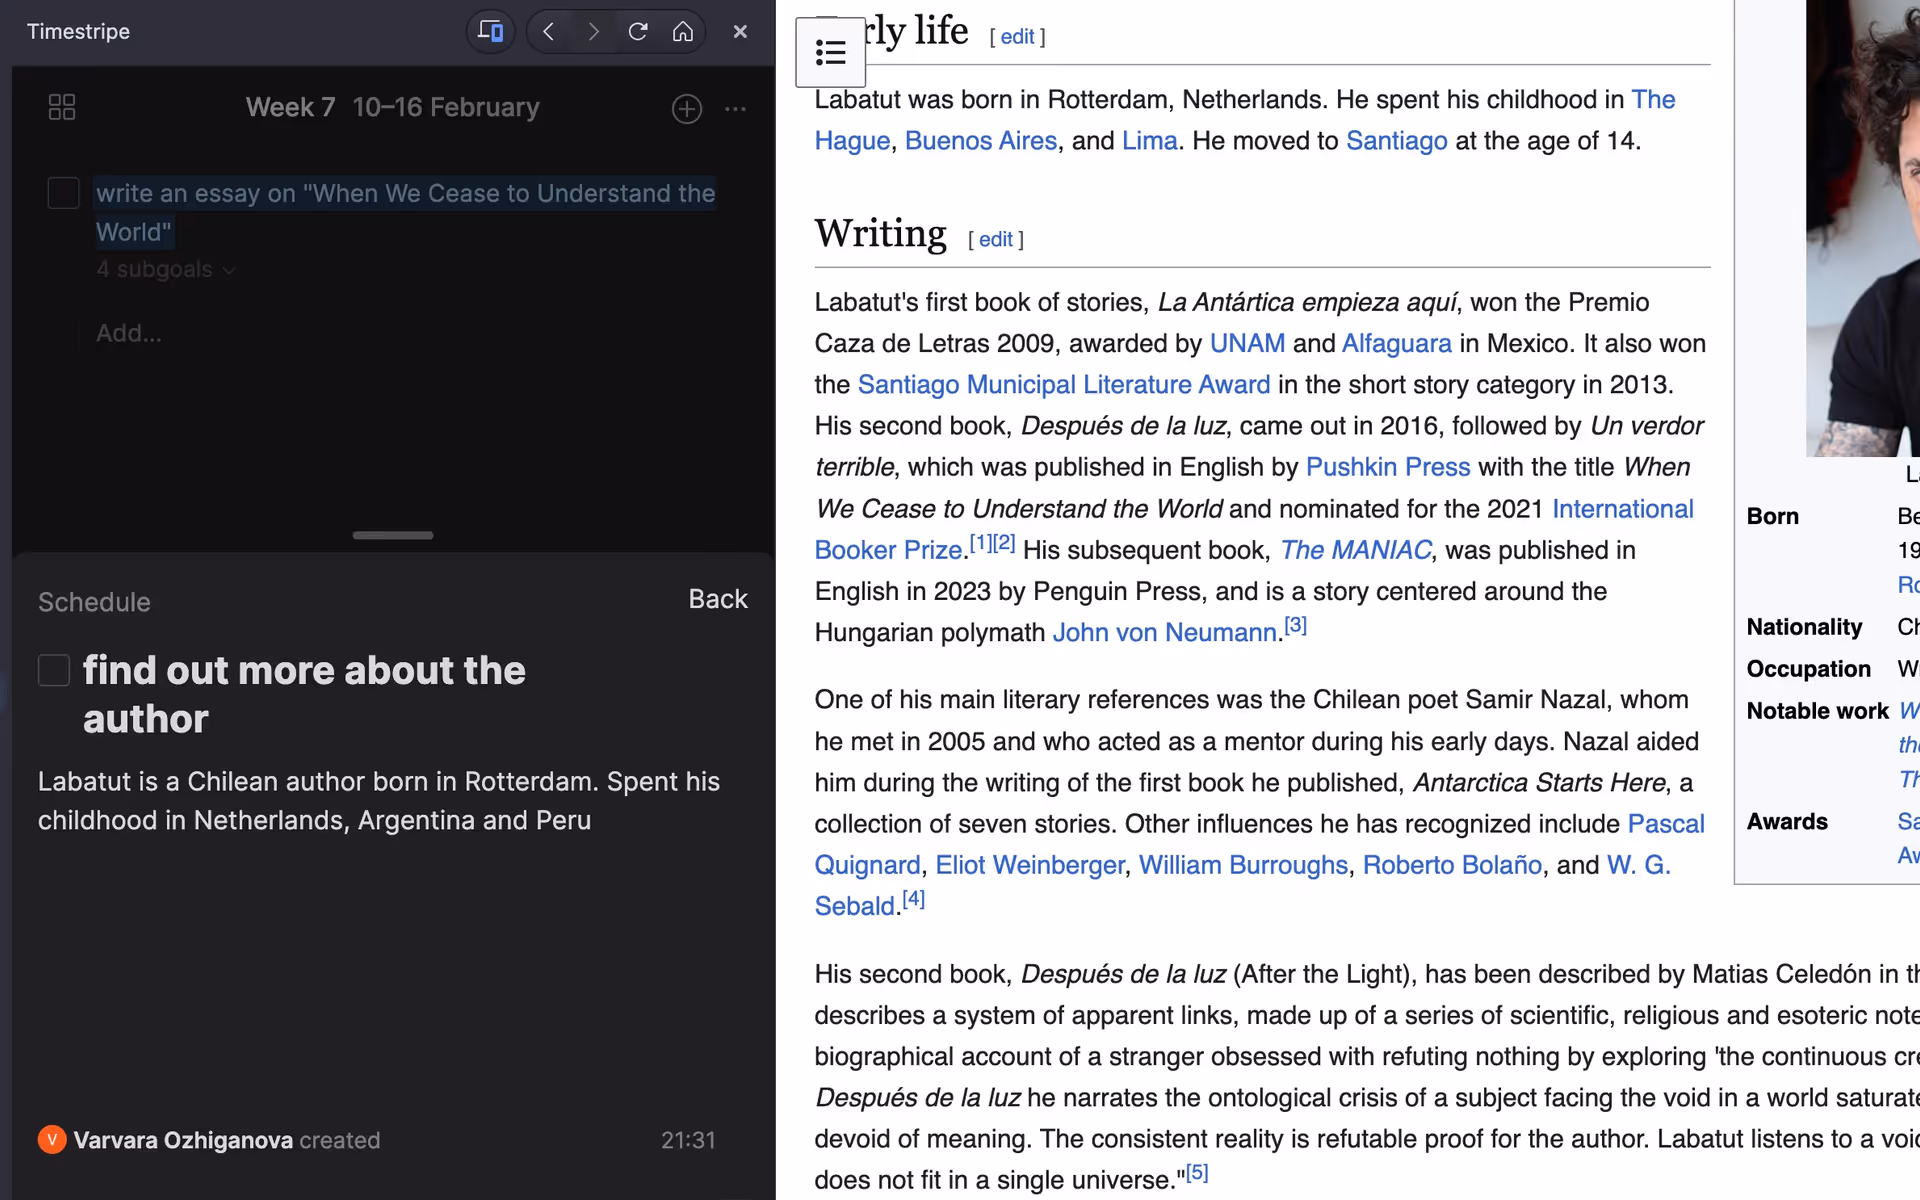Go forward in Timestripe panel navigation
1920x1200 pixels.
(593, 31)
